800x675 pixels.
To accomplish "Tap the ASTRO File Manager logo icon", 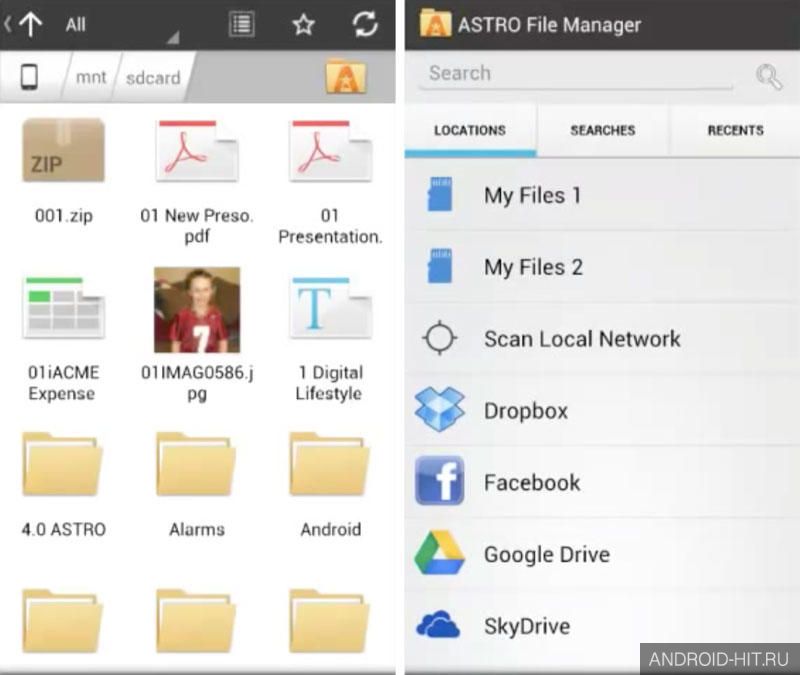I will click(x=435, y=24).
